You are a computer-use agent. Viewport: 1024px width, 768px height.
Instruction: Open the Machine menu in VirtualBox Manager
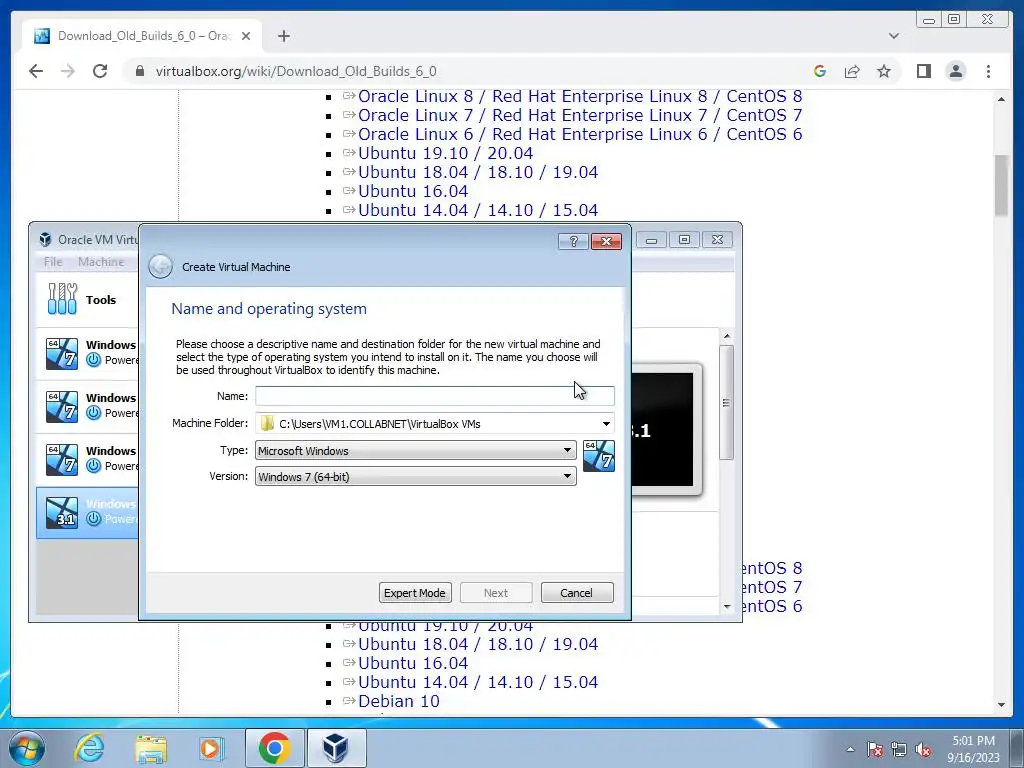pos(101,262)
